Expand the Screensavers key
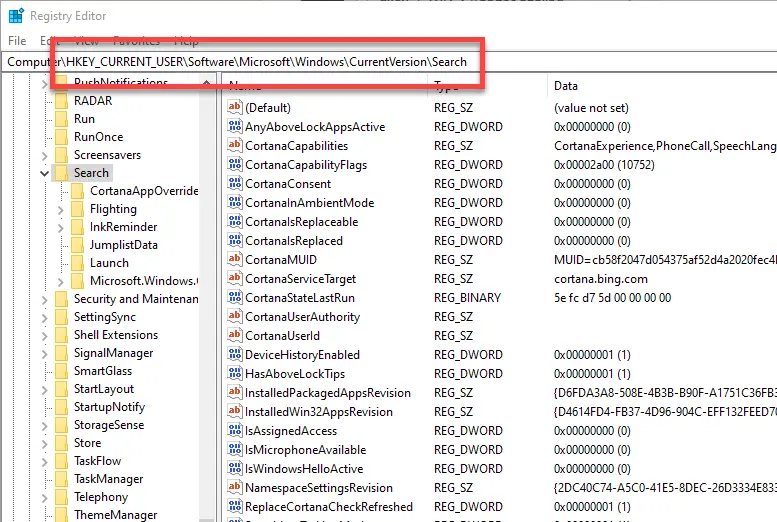 (45, 156)
